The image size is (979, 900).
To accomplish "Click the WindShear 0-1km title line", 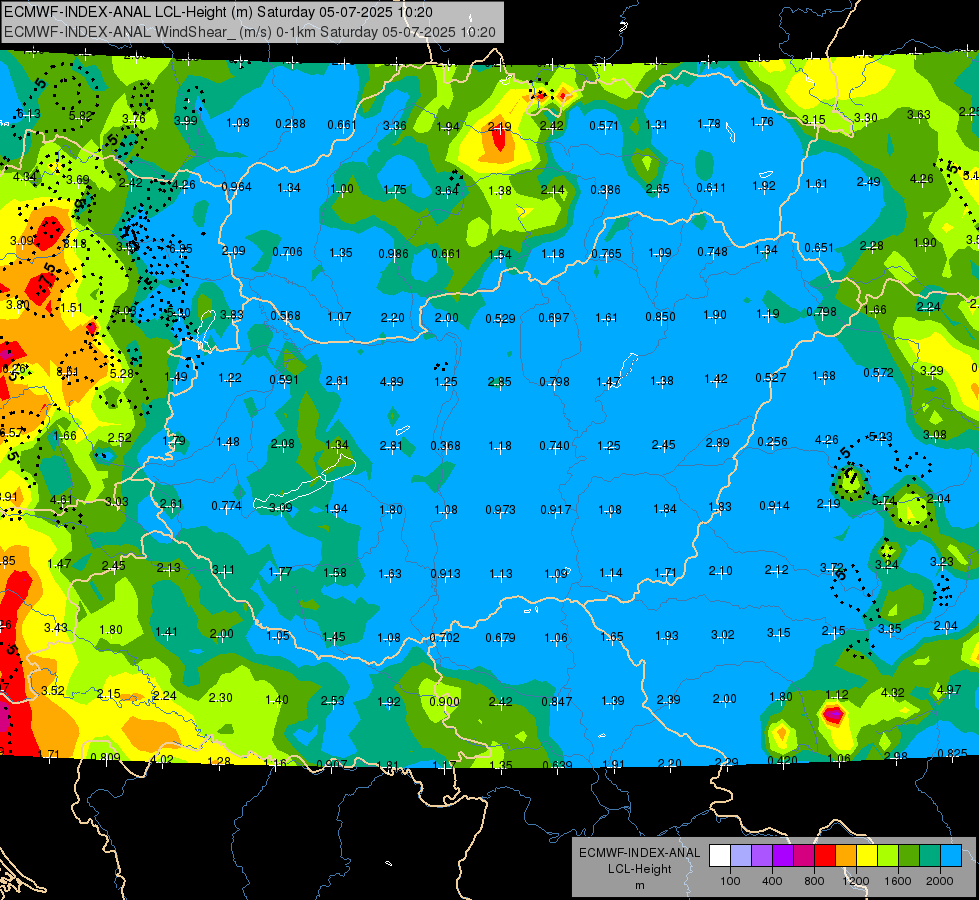I will [x=250, y=32].
